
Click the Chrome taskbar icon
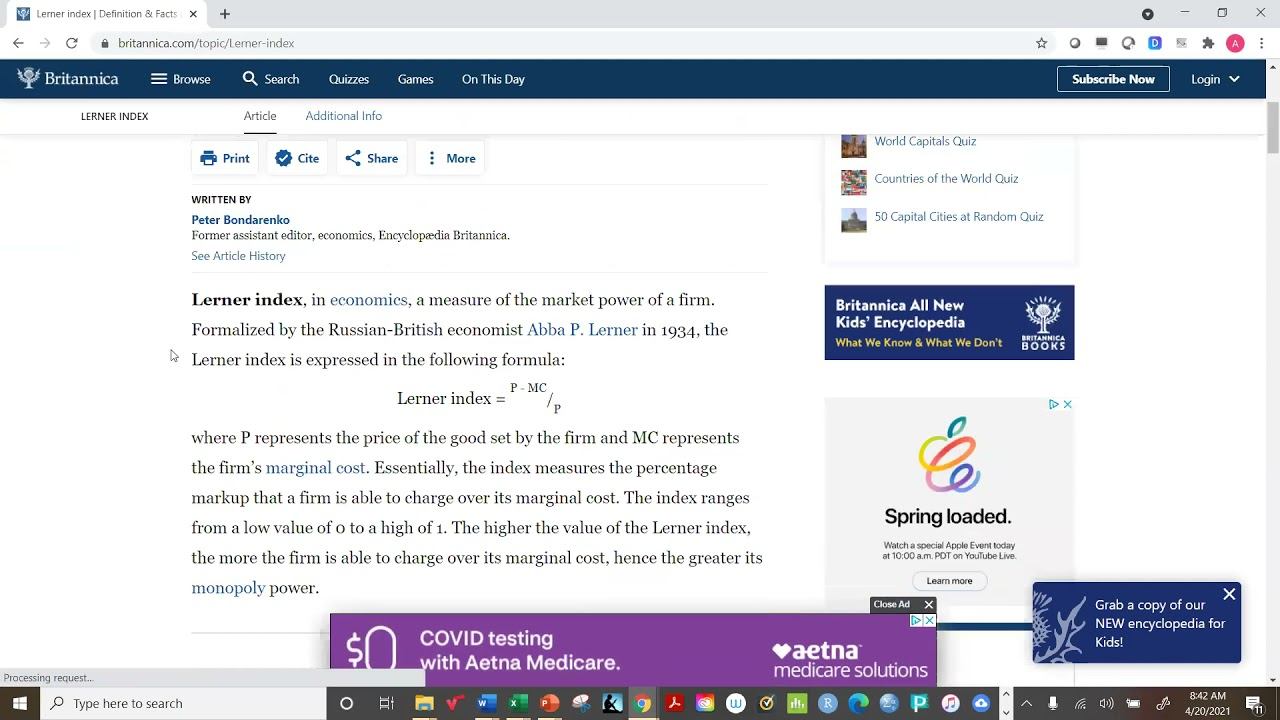pyautogui.click(x=642, y=703)
